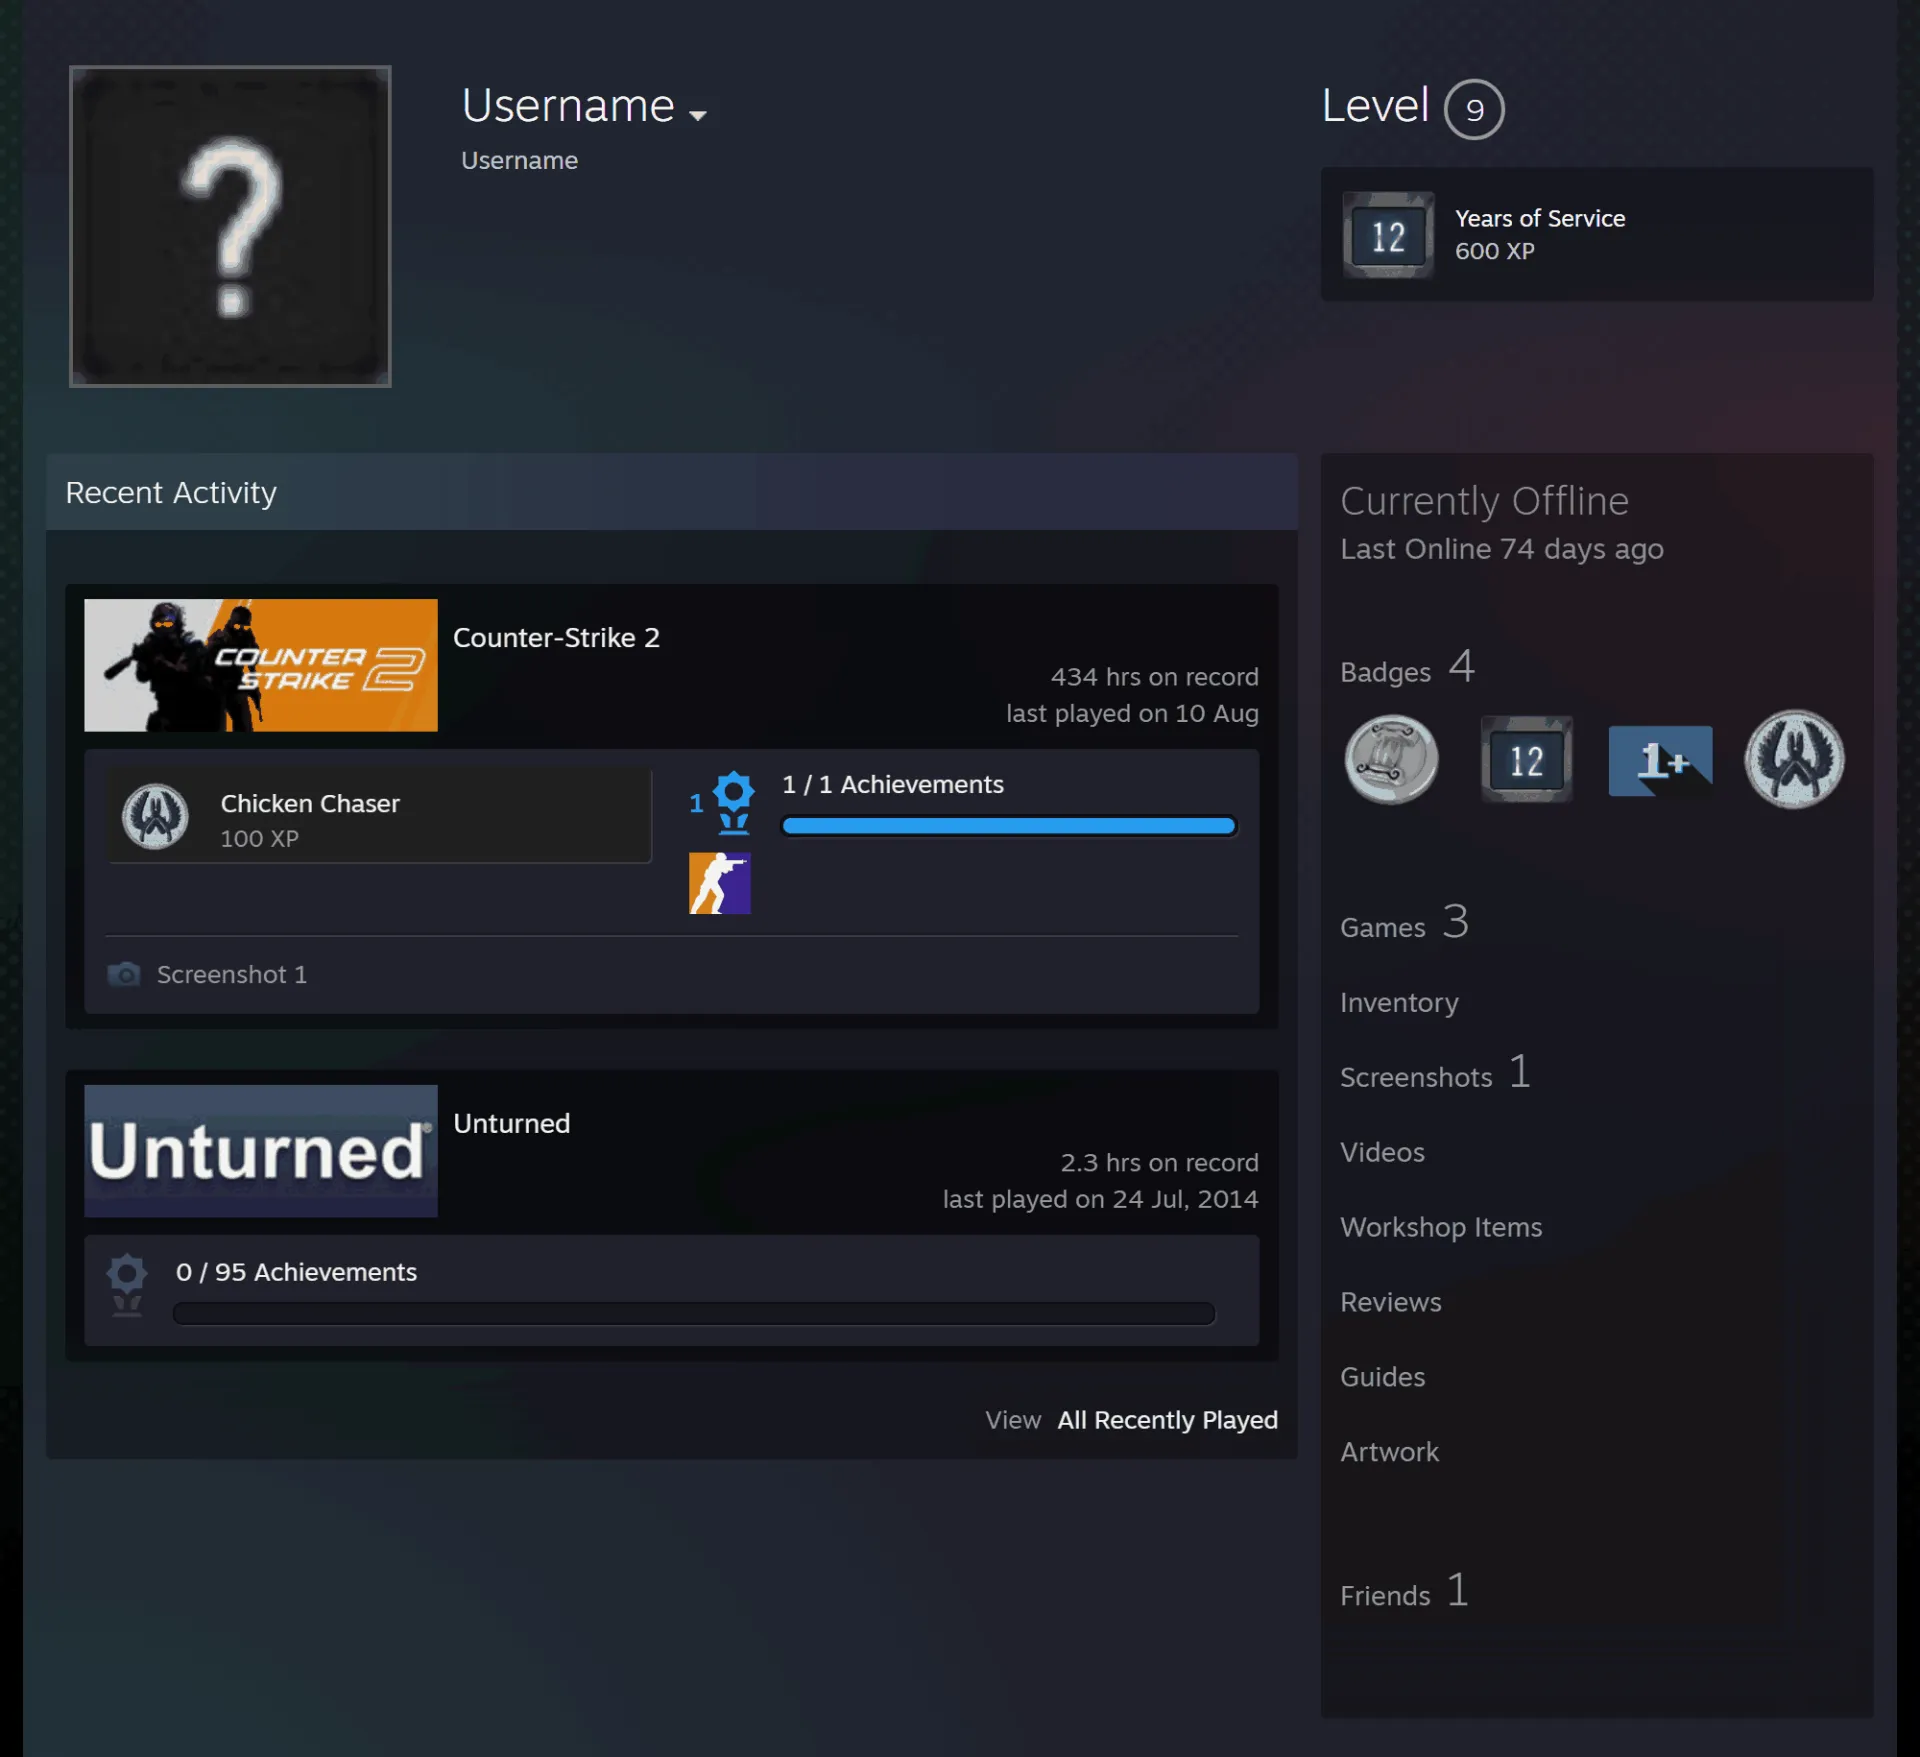Expand the Username dropdown arrow
The height and width of the screenshot is (1757, 1920).
point(698,115)
